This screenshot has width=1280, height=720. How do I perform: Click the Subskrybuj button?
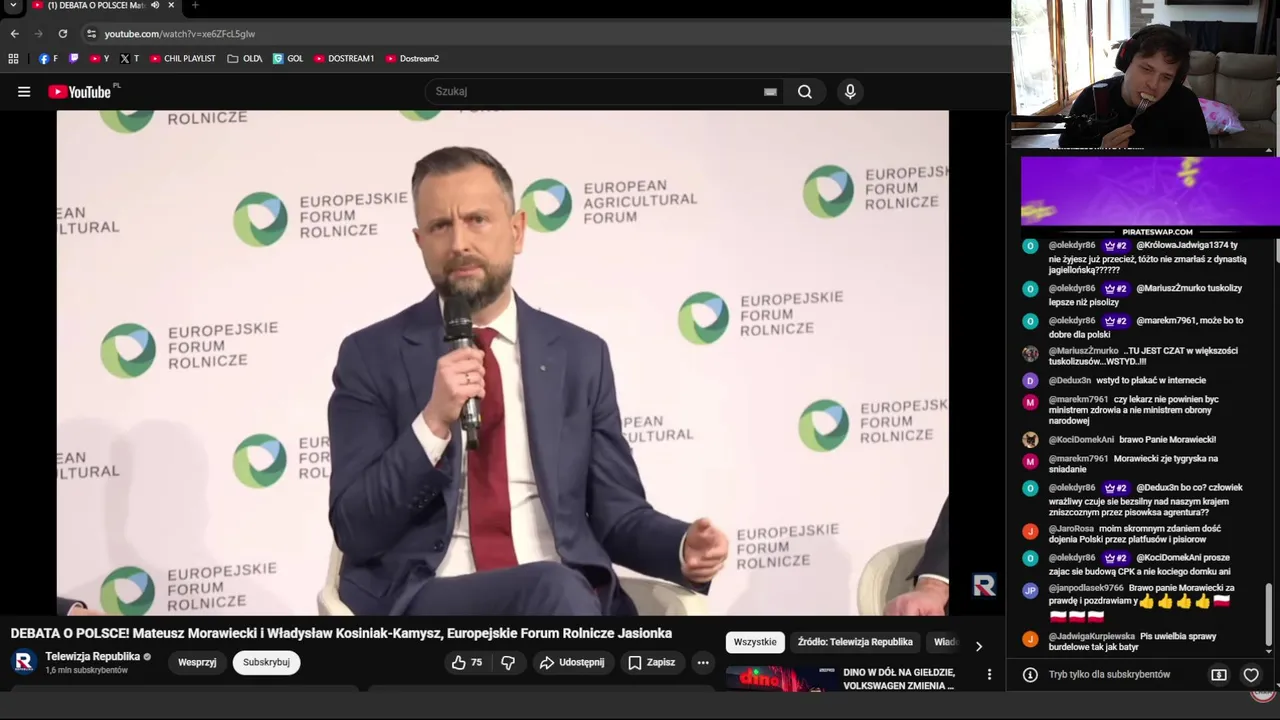pos(266,662)
